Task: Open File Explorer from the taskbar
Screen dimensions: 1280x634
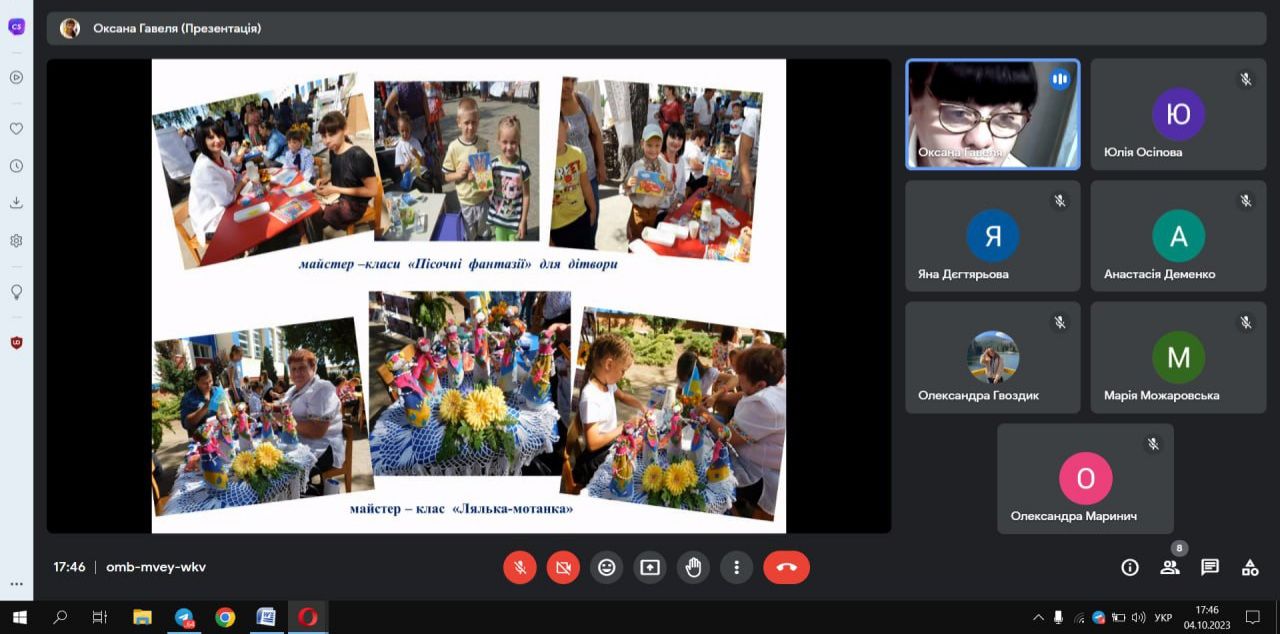Action: point(142,617)
